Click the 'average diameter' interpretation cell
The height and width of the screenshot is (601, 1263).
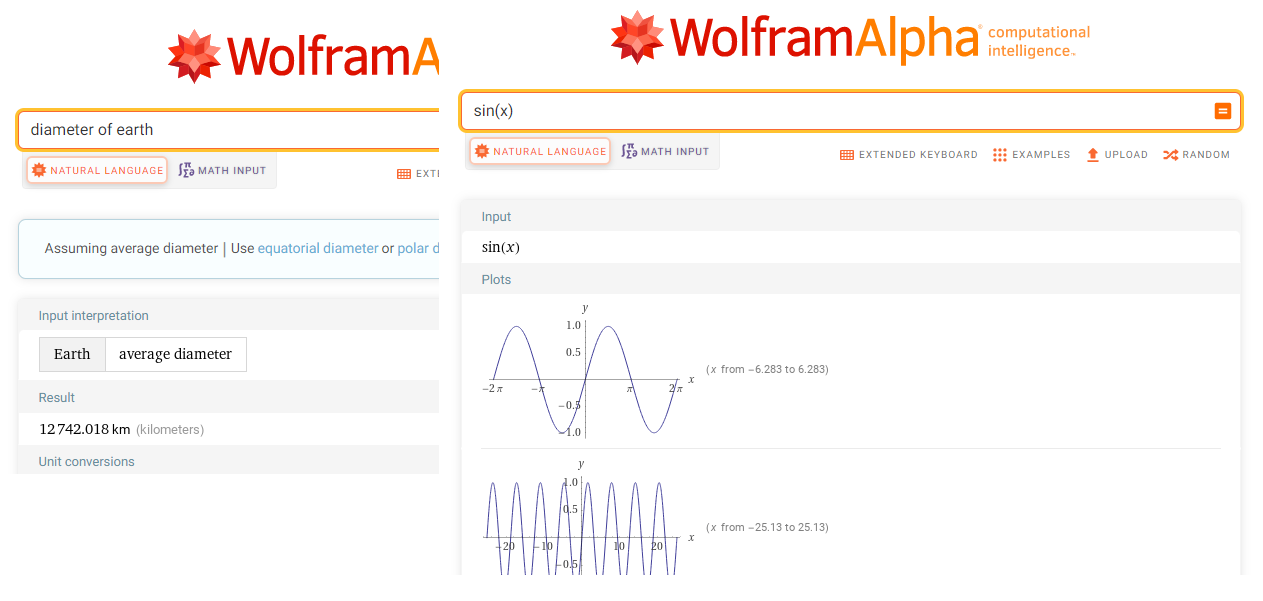pyautogui.click(x=175, y=354)
